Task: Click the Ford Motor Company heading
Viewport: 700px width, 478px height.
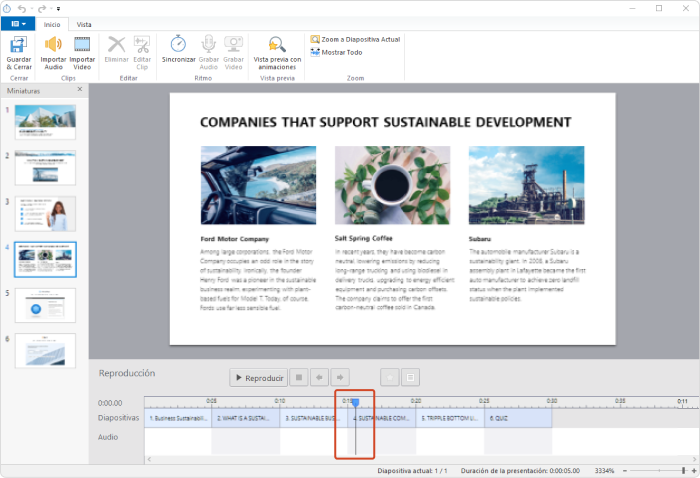Action: click(235, 239)
